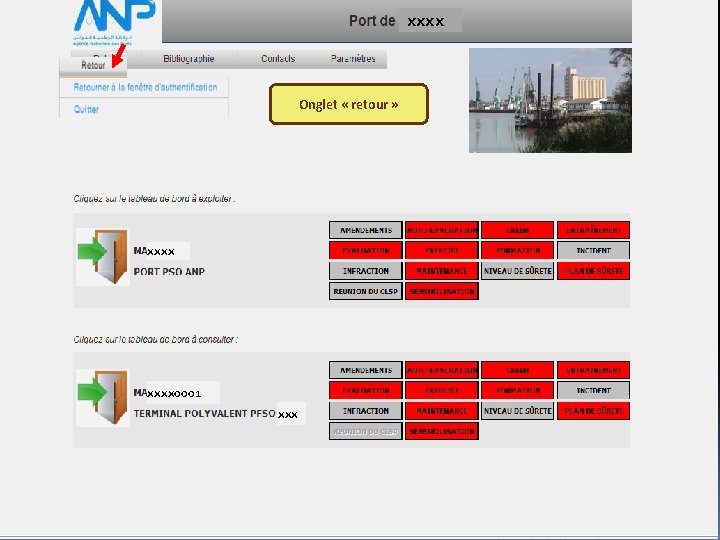Open AUTO-EVALUATION for PORT PSO ANP
Screen dimensions: 720x540
click(x=442, y=230)
